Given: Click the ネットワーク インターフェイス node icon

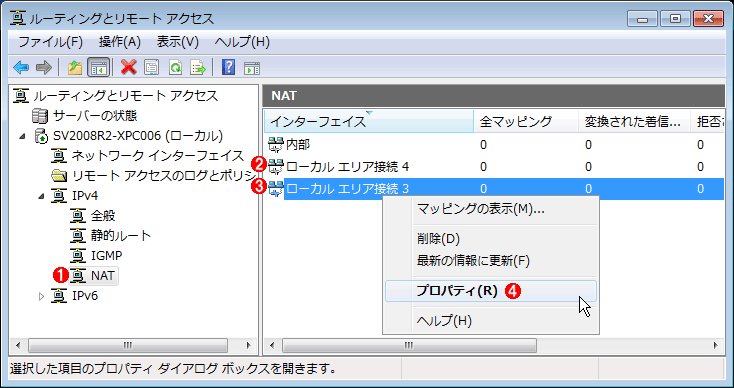Looking at the screenshot, I should point(59,156).
